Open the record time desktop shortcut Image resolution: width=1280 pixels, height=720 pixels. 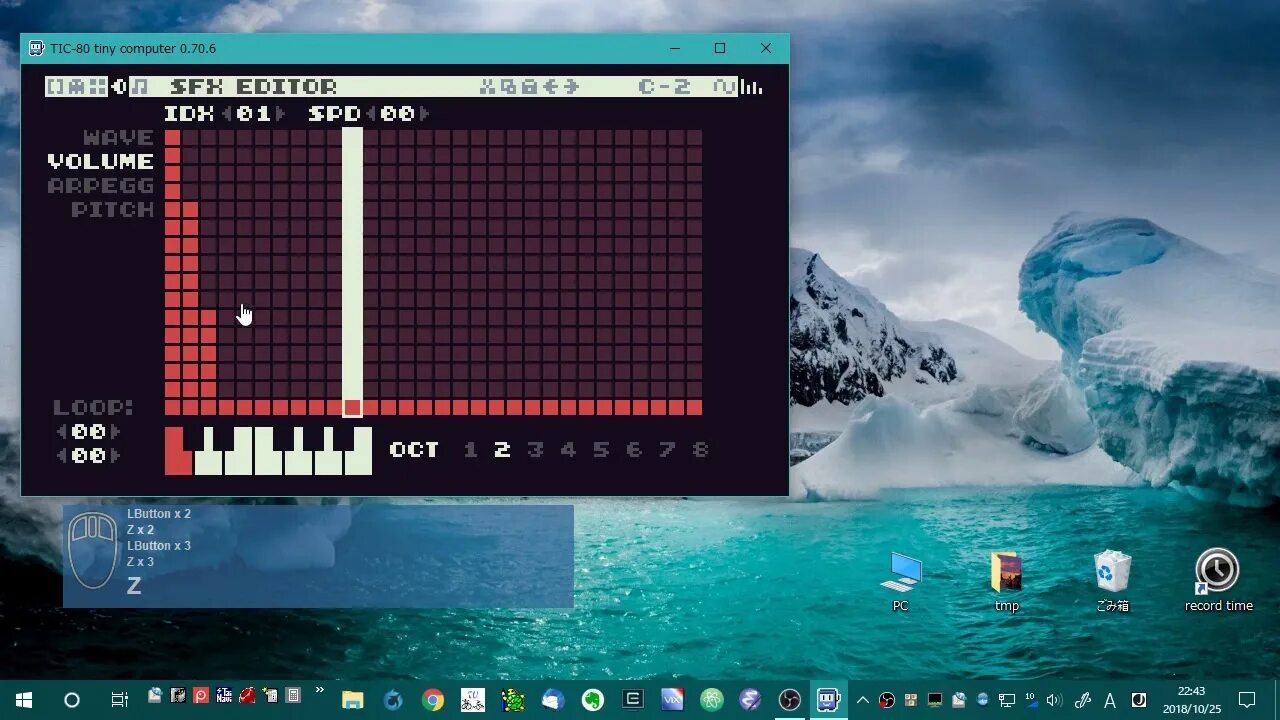coord(1218,581)
